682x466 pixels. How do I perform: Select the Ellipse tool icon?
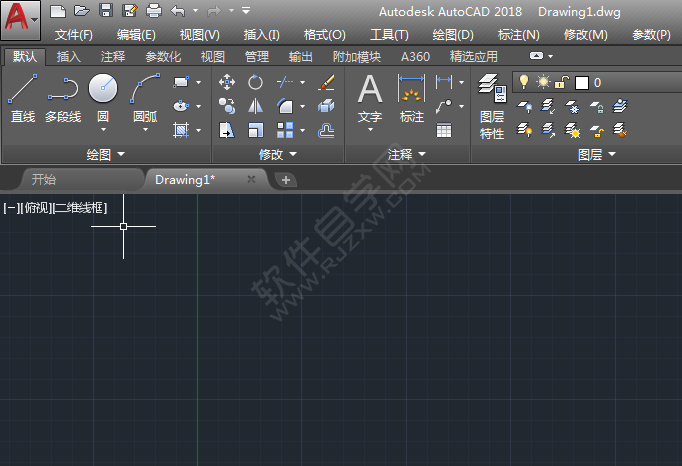pyautogui.click(x=181, y=106)
